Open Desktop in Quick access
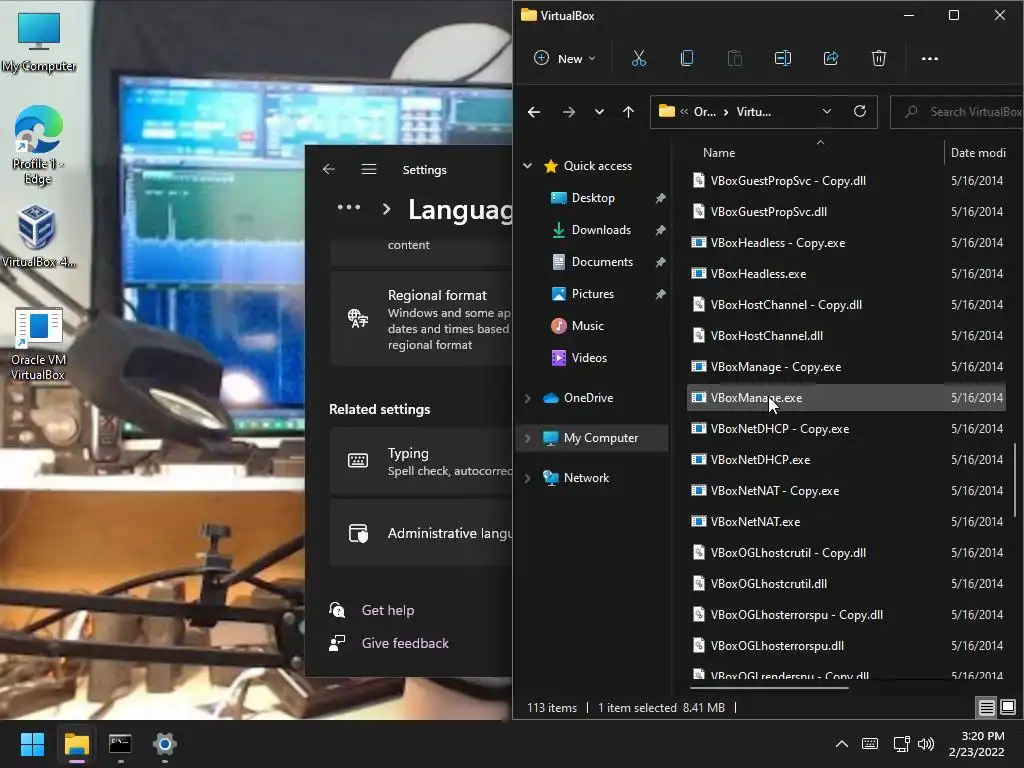This screenshot has width=1024, height=768. point(593,198)
